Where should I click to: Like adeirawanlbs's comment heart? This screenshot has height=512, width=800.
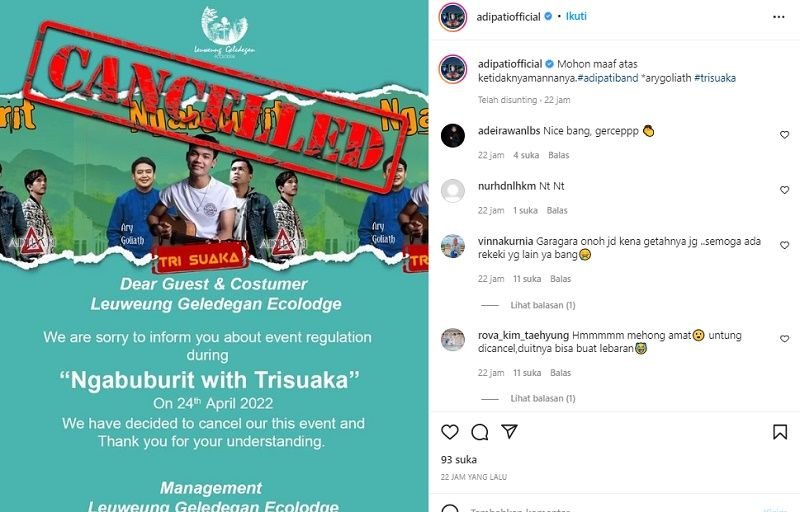coord(785,135)
